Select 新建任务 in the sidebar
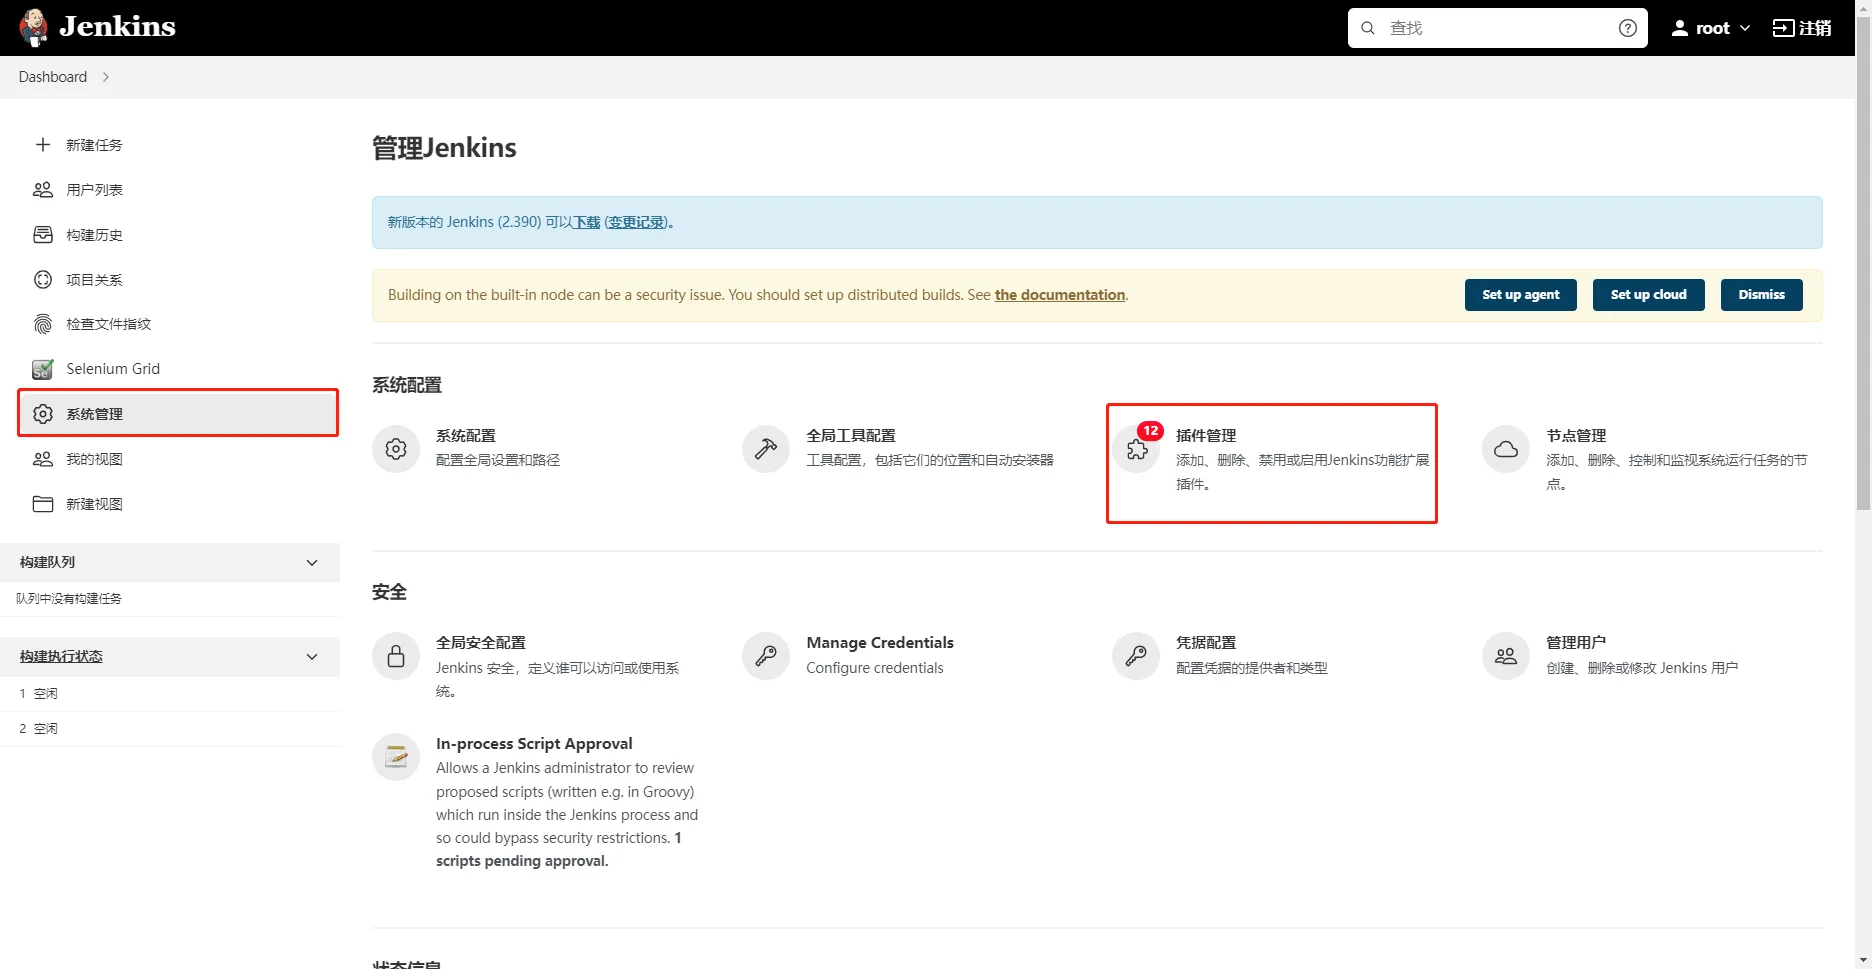Image resolution: width=1872 pixels, height=969 pixels. point(94,145)
